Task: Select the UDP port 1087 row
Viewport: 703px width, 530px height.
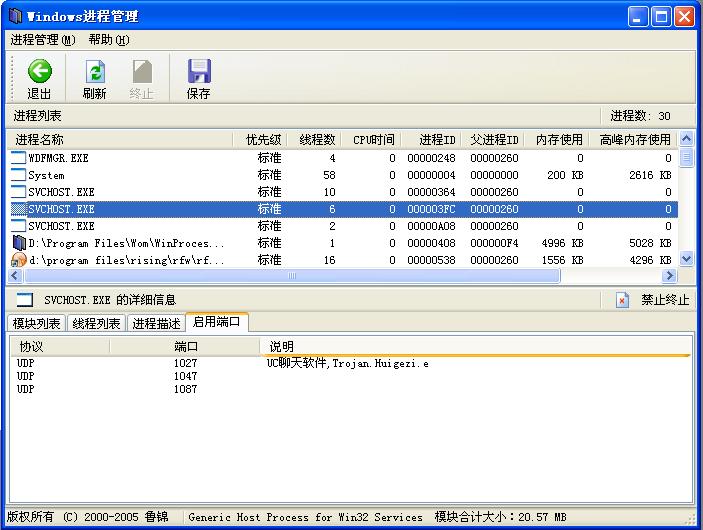Action: [351, 389]
